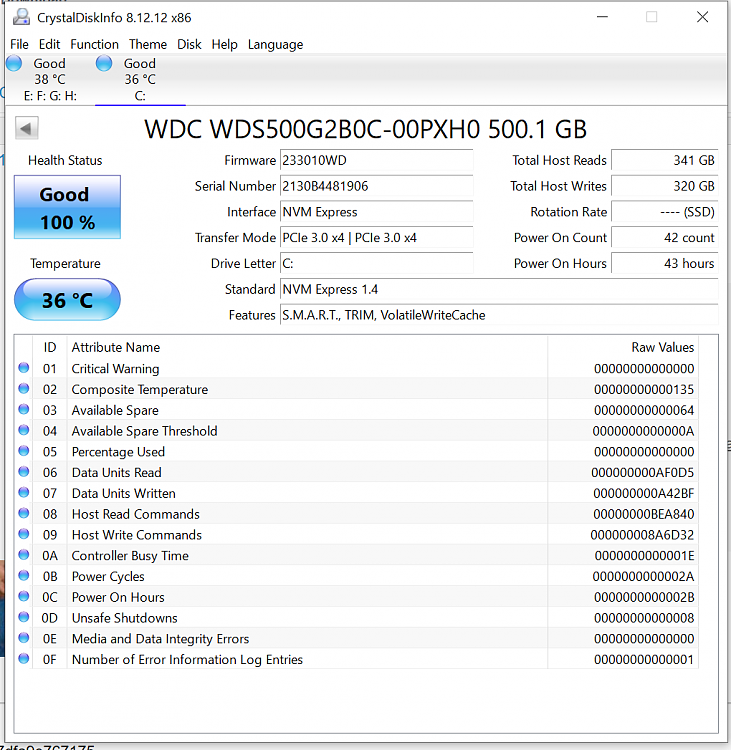Click status orb for Media and Data Integrity Errors
The image size is (731, 750).
pyautogui.click(x=24, y=639)
